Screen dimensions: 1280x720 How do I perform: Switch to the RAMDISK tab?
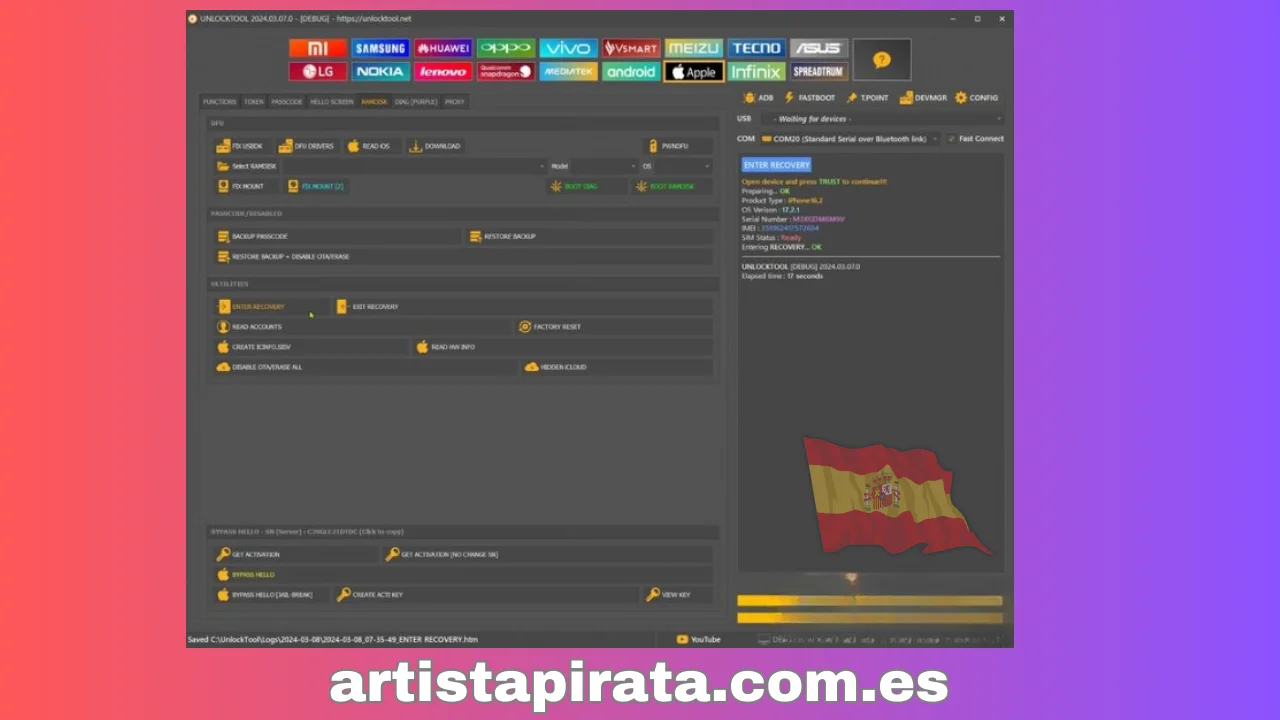click(x=374, y=101)
